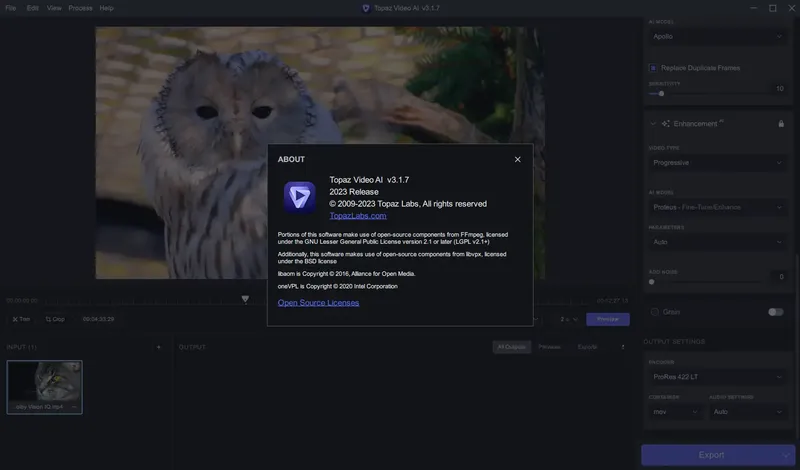Open the TopazLabs.com link
This screenshot has height=470, width=800.
(x=358, y=215)
